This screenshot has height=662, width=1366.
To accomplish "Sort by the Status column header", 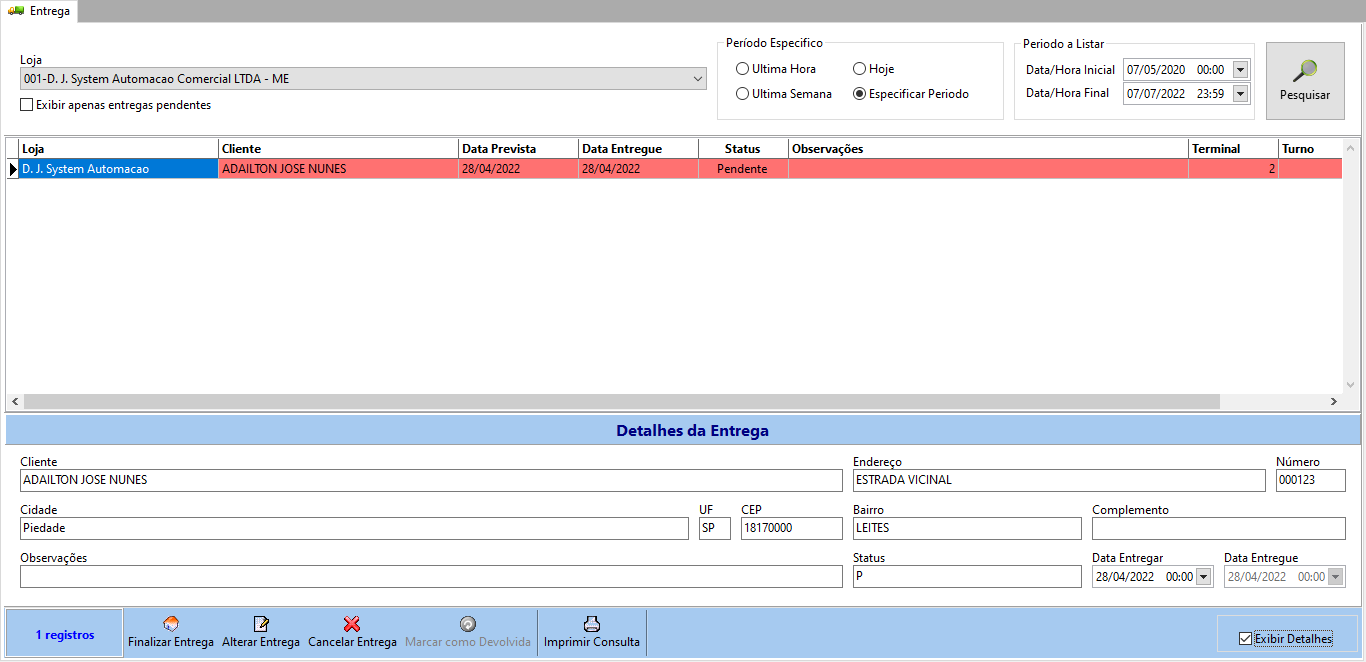I will (x=743, y=149).
